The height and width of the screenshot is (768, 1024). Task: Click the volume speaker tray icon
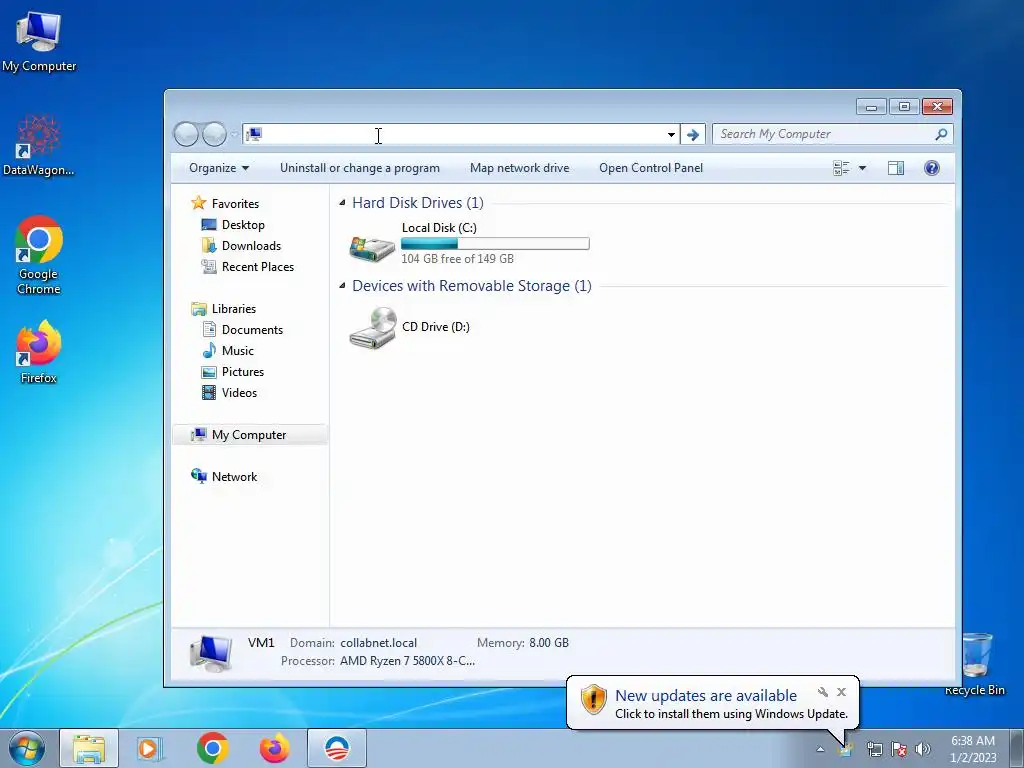(x=923, y=749)
